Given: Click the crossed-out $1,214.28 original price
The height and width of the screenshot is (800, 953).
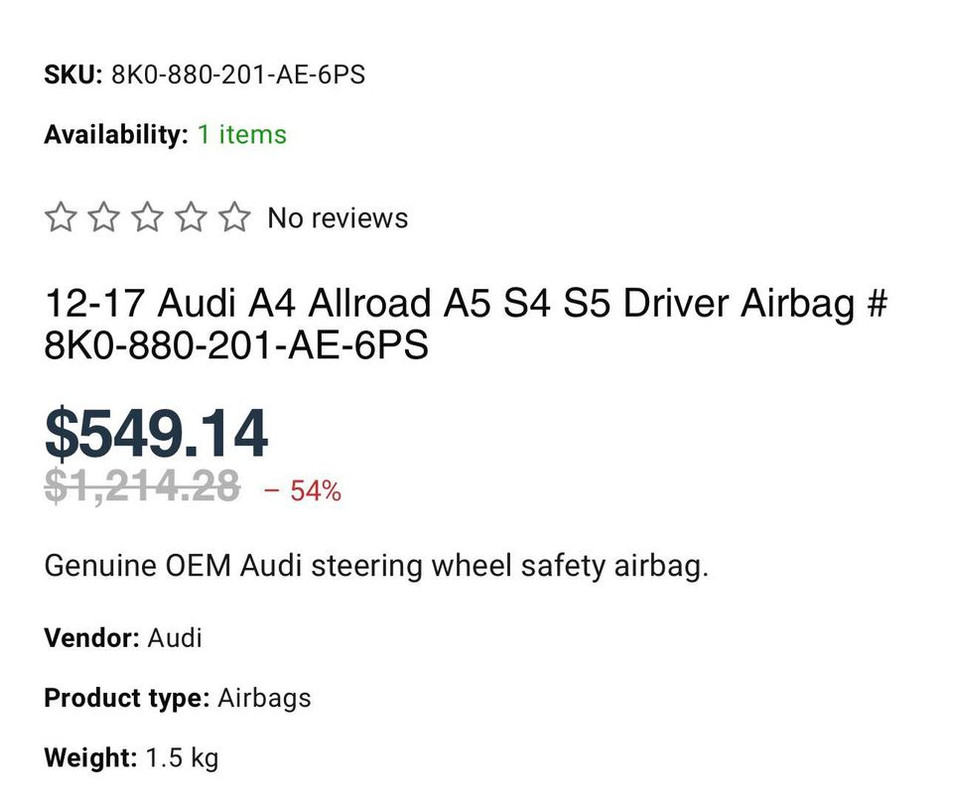Looking at the screenshot, I should [x=142, y=487].
